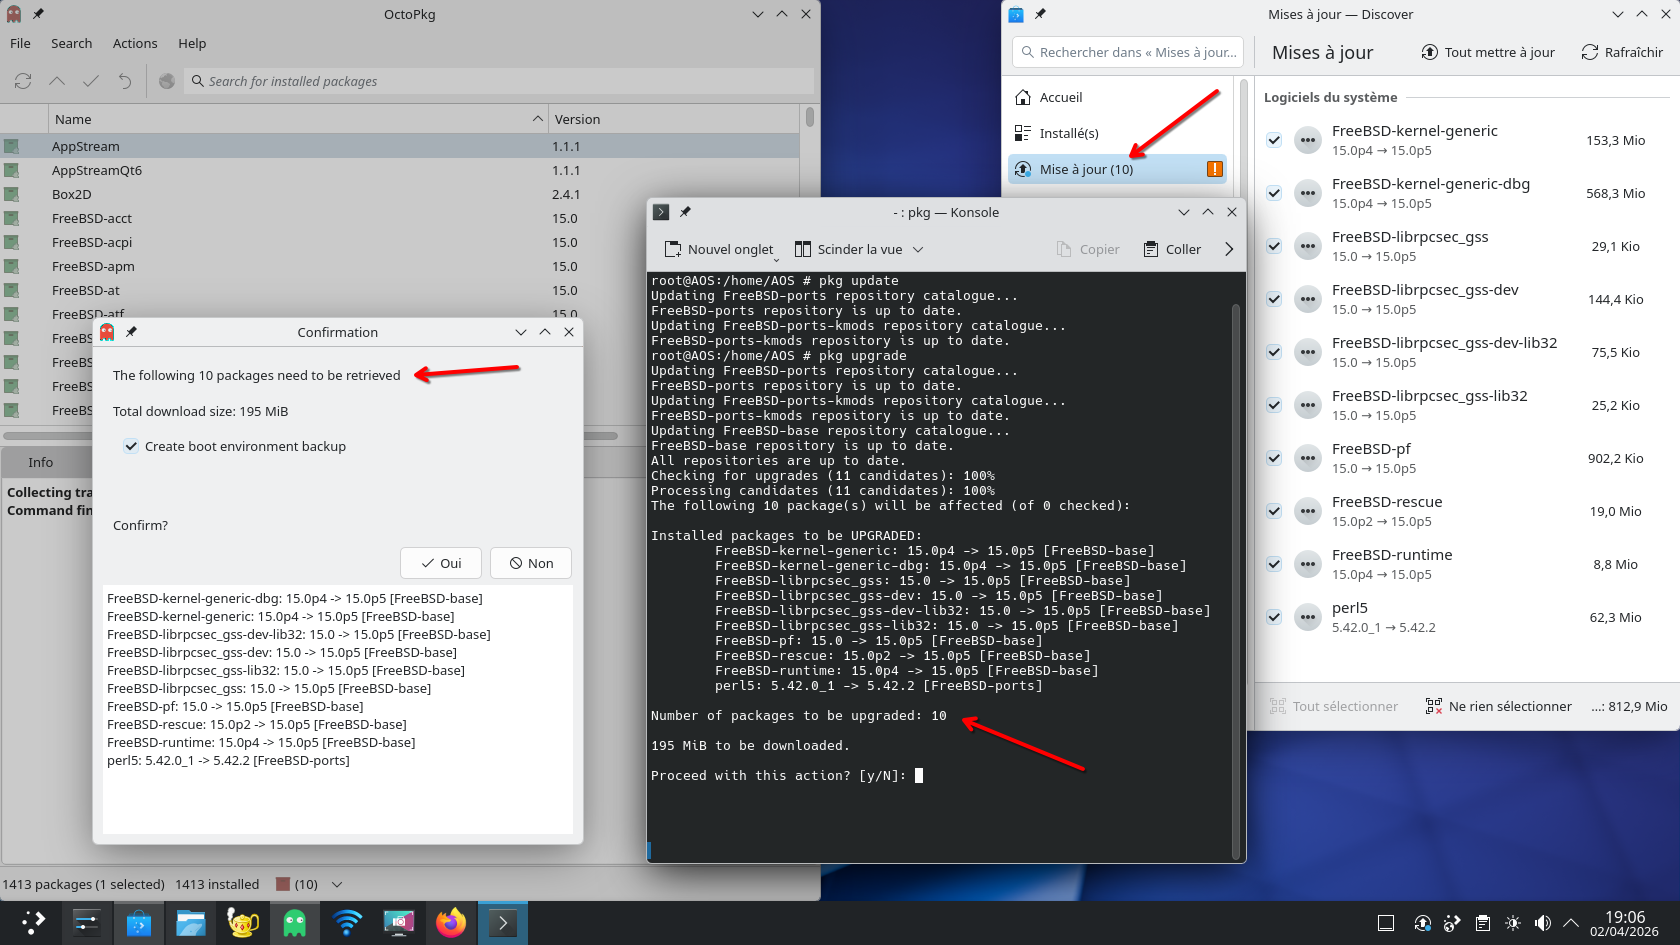Open details icon for the perl5 update
1680x945 pixels.
coord(1307,617)
